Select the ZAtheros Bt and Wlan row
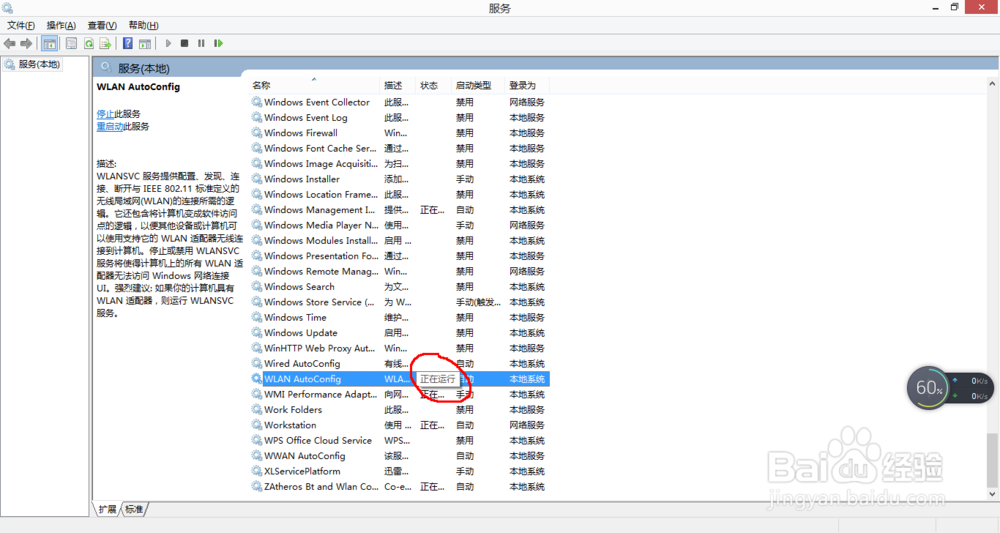1000x533 pixels. [x=399, y=486]
